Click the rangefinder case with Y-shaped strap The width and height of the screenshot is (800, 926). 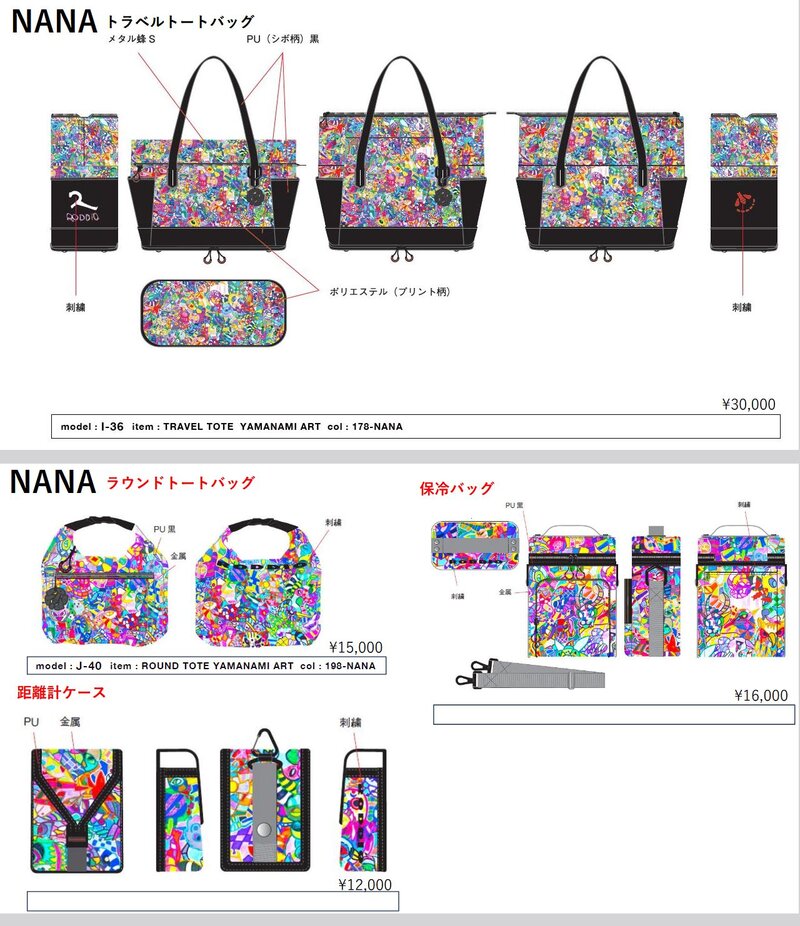pyautogui.click(x=77, y=811)
